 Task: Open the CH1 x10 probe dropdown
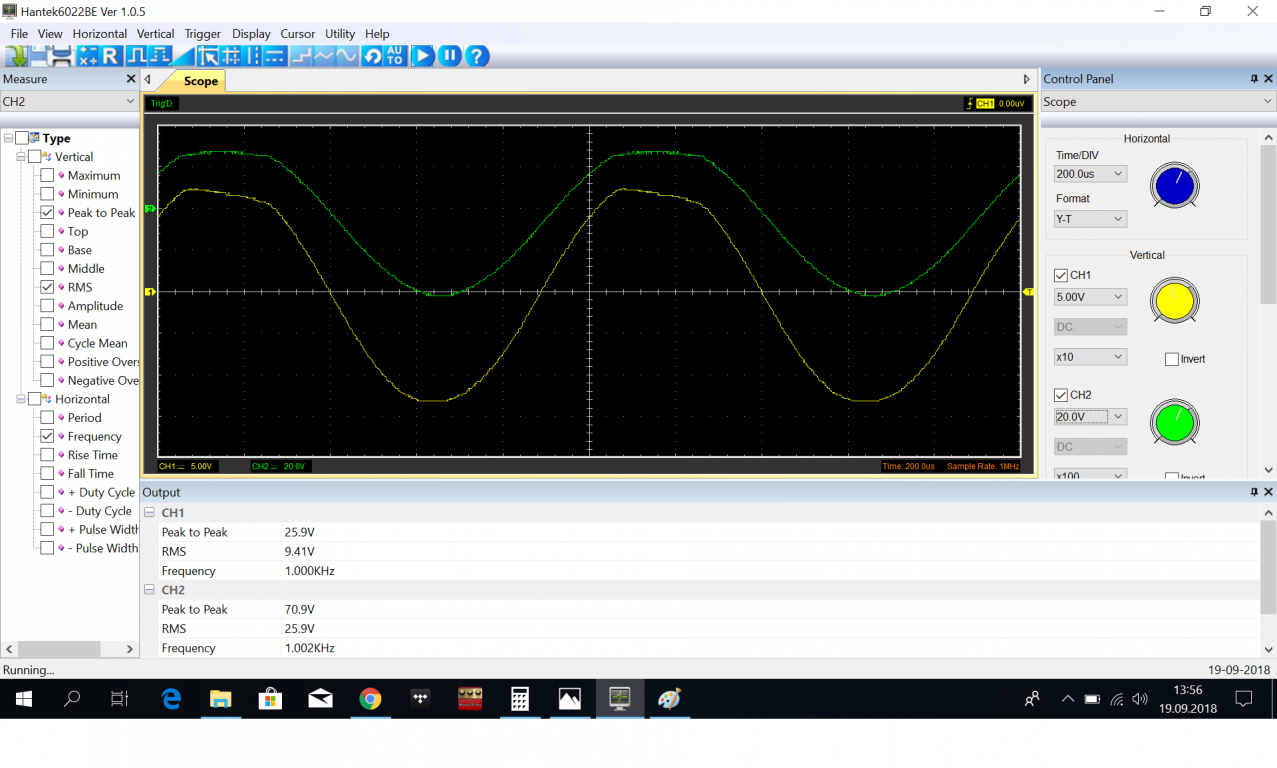click(1090, 357)
